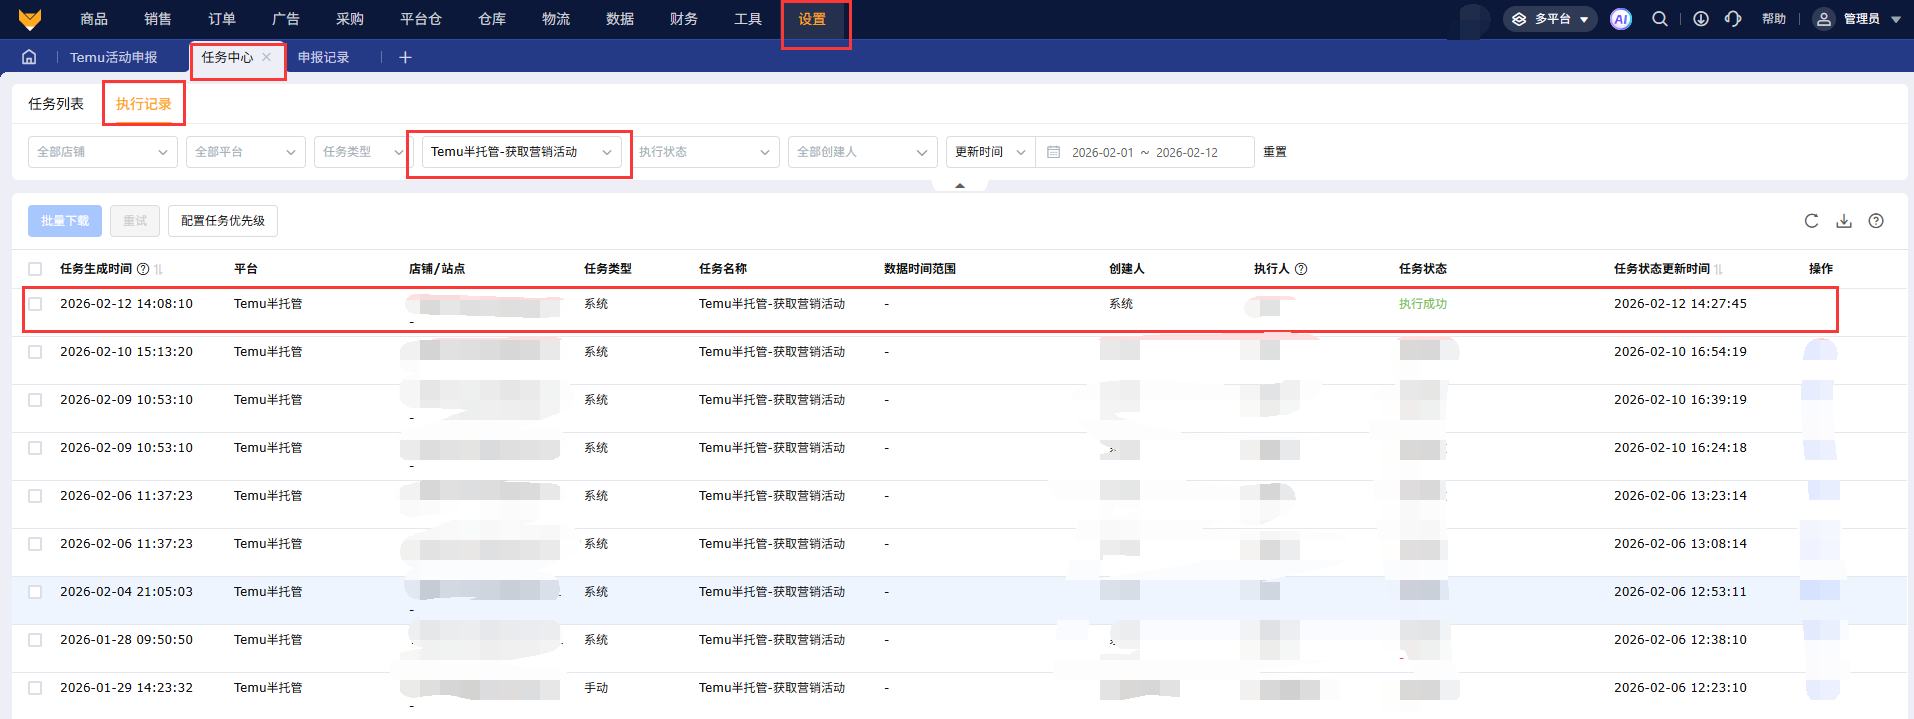Open the 财务 menu
The height and width of the screenshot is (719, 1914).
pyautogui.click(x=684, y=19)
